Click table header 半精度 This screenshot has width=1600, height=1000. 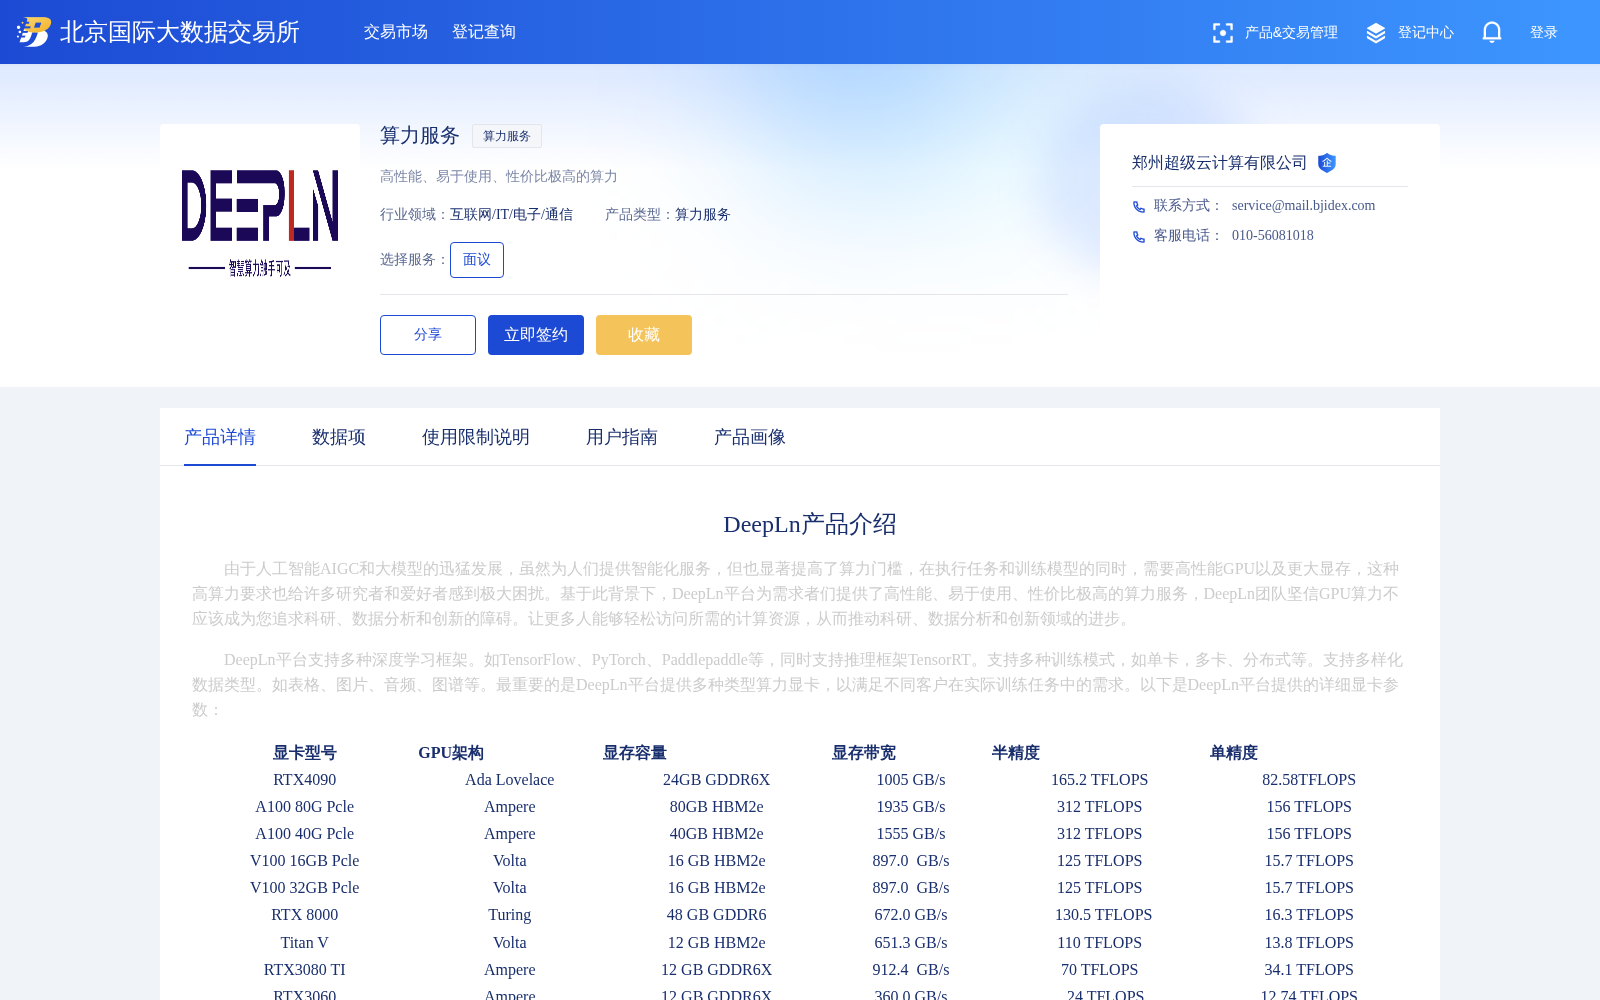[1016, 753]
